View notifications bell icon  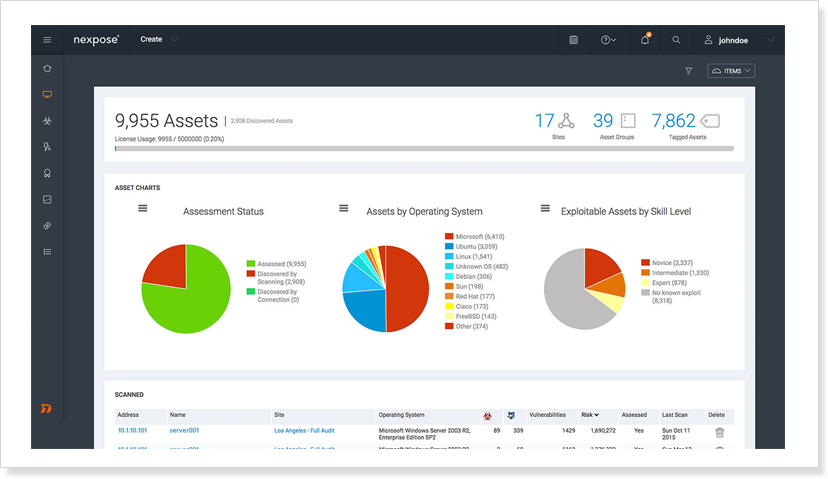645,40
